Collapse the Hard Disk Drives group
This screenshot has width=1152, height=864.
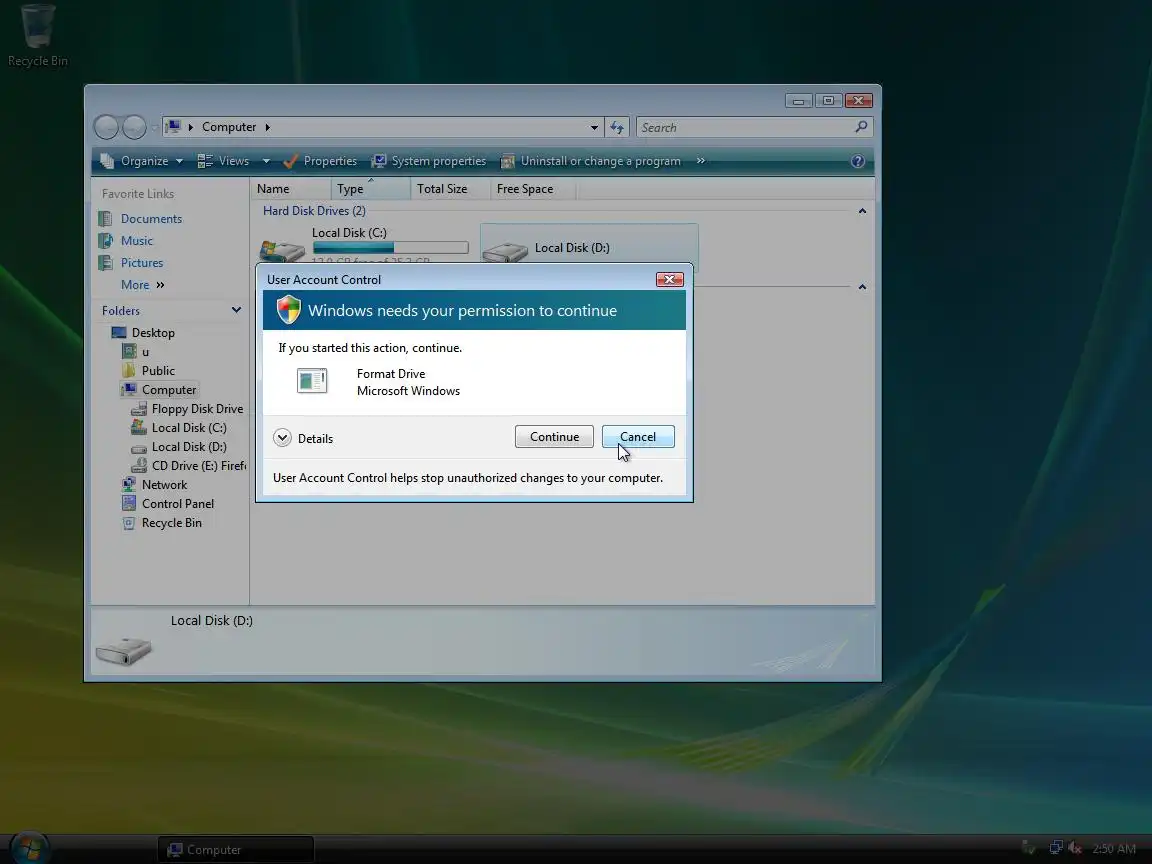863,212
